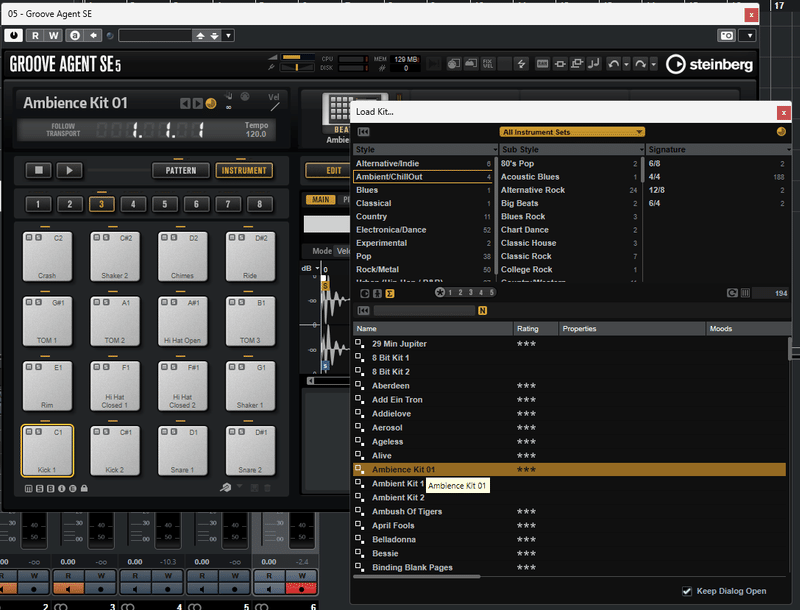Load the previous kit with the left arrow
The width and height of the screenshot is (800, 610).
(x=185, y=104)
